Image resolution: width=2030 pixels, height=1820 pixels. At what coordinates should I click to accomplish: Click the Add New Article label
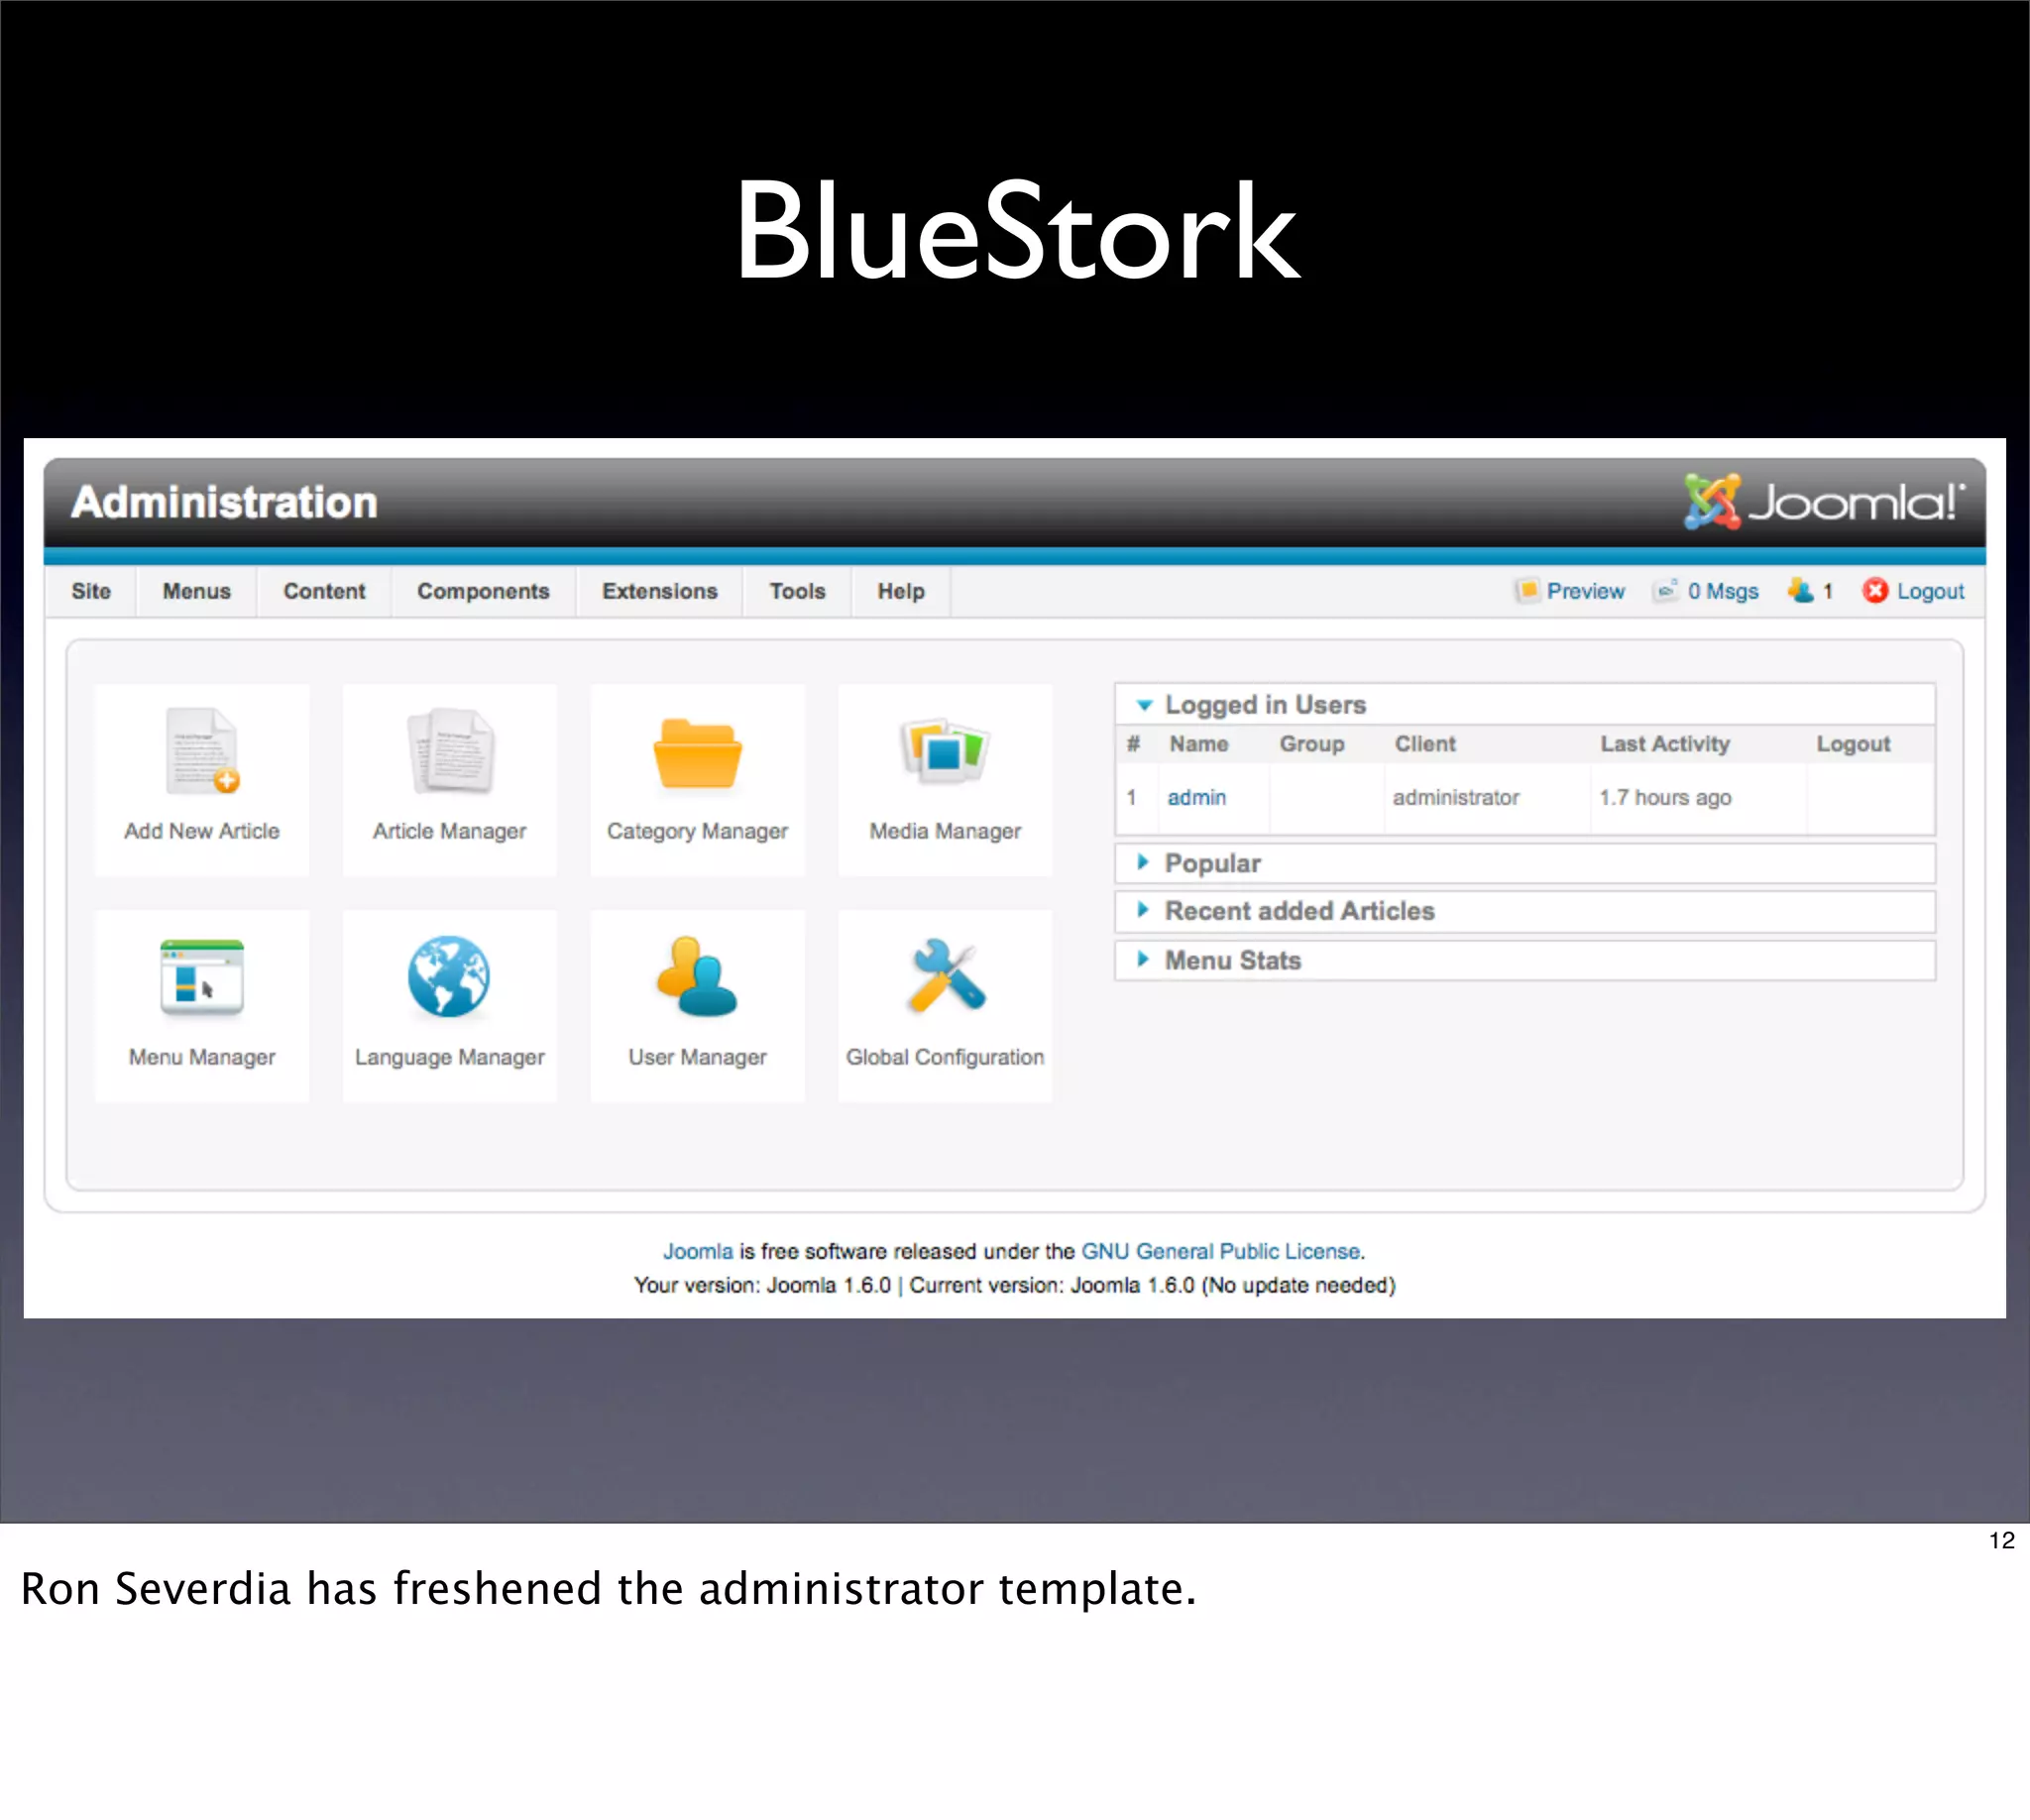click(x=202, y=831)
